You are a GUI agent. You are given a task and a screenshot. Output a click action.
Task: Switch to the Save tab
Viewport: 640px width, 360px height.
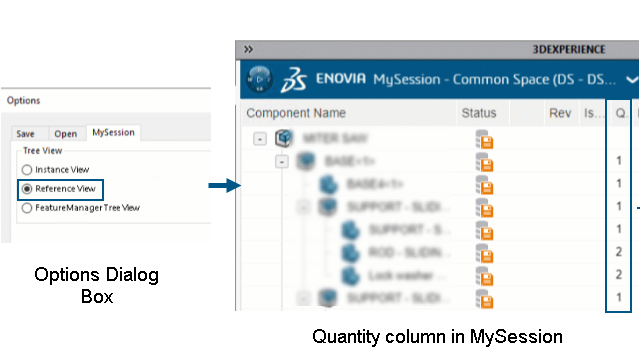25,134
